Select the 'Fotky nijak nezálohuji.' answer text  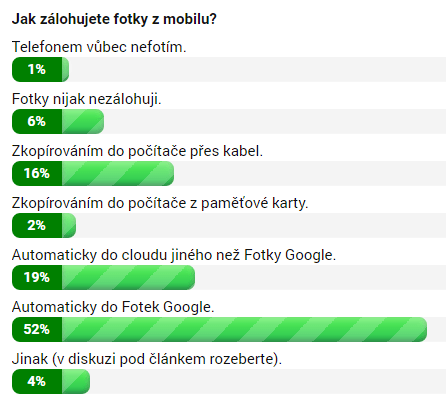click(87, 99)
